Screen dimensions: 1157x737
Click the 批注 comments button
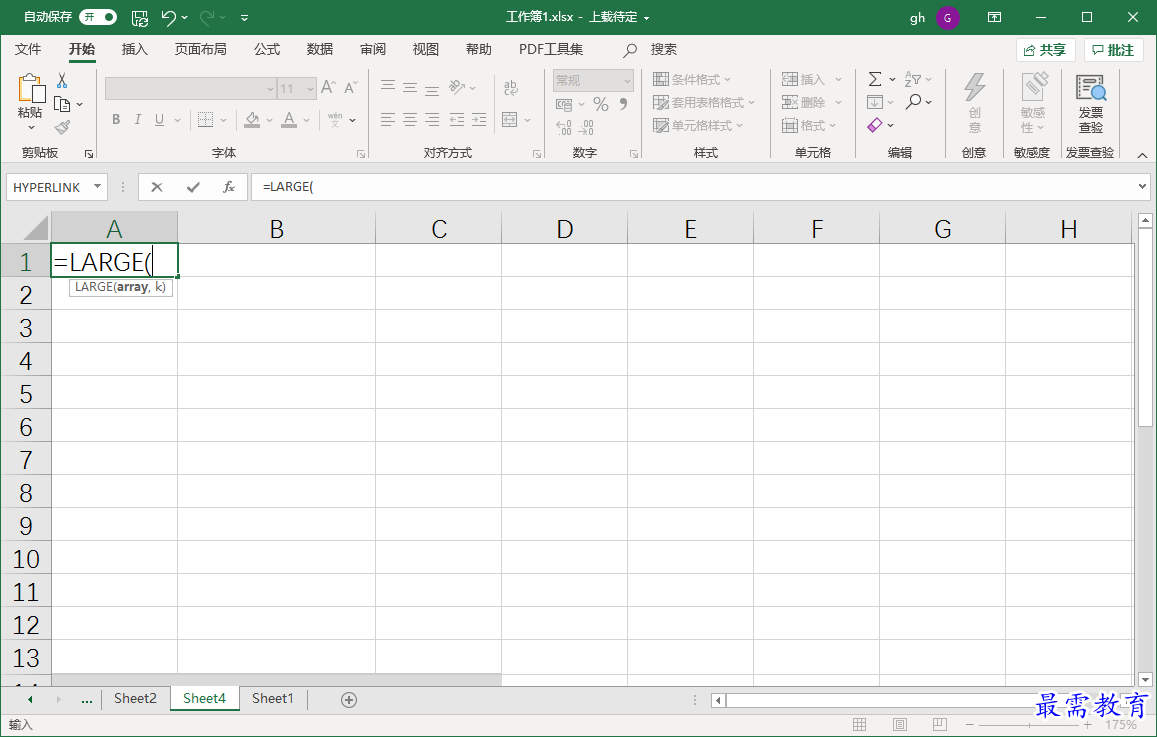[x=1113, y=50]
